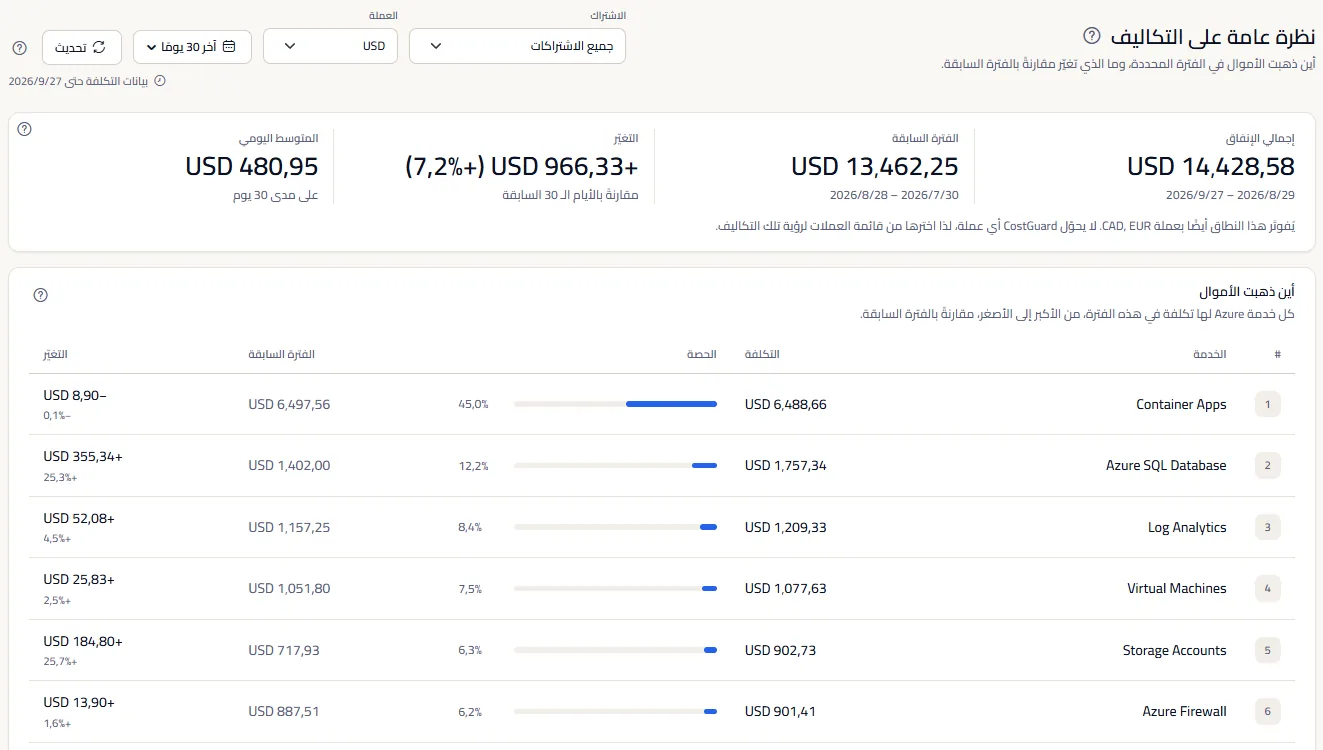Image resolution: width=1323 pixels, height=750 pixels.
Task: Click the clock icon near cost data date
Action: tap(160, 81)
